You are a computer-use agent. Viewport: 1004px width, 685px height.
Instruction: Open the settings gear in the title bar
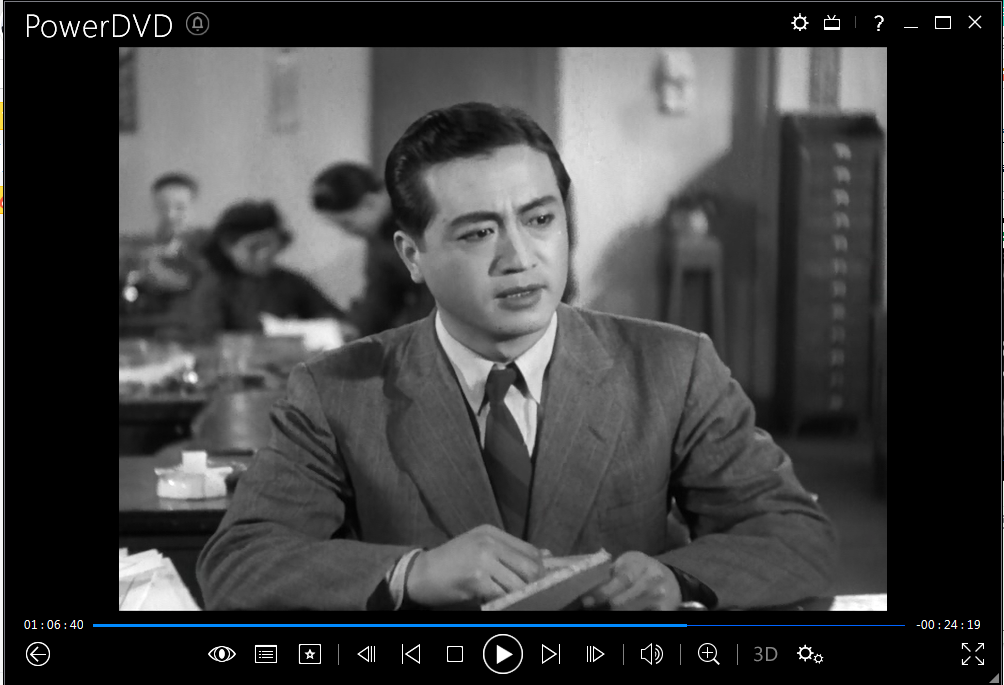[x=799, y=23]
